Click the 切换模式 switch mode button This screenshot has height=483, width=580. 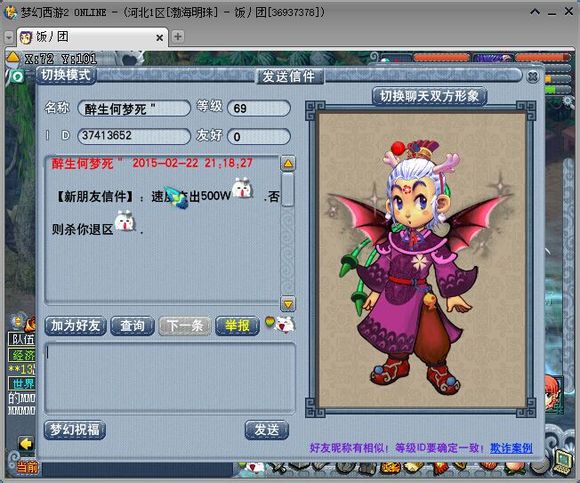click(x=66, y=75)
